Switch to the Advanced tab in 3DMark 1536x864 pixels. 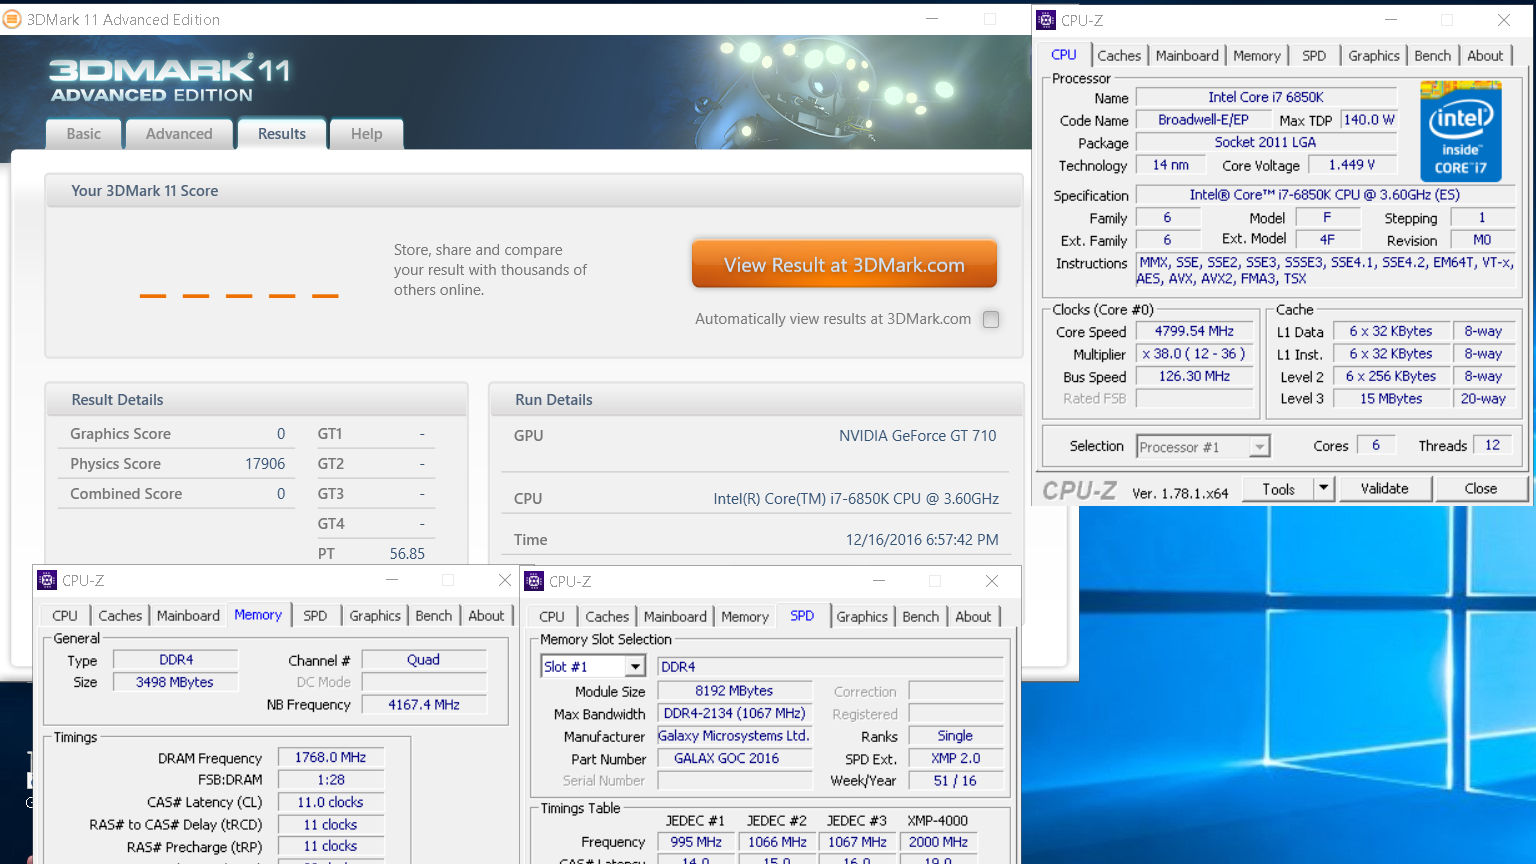[179, 134]
